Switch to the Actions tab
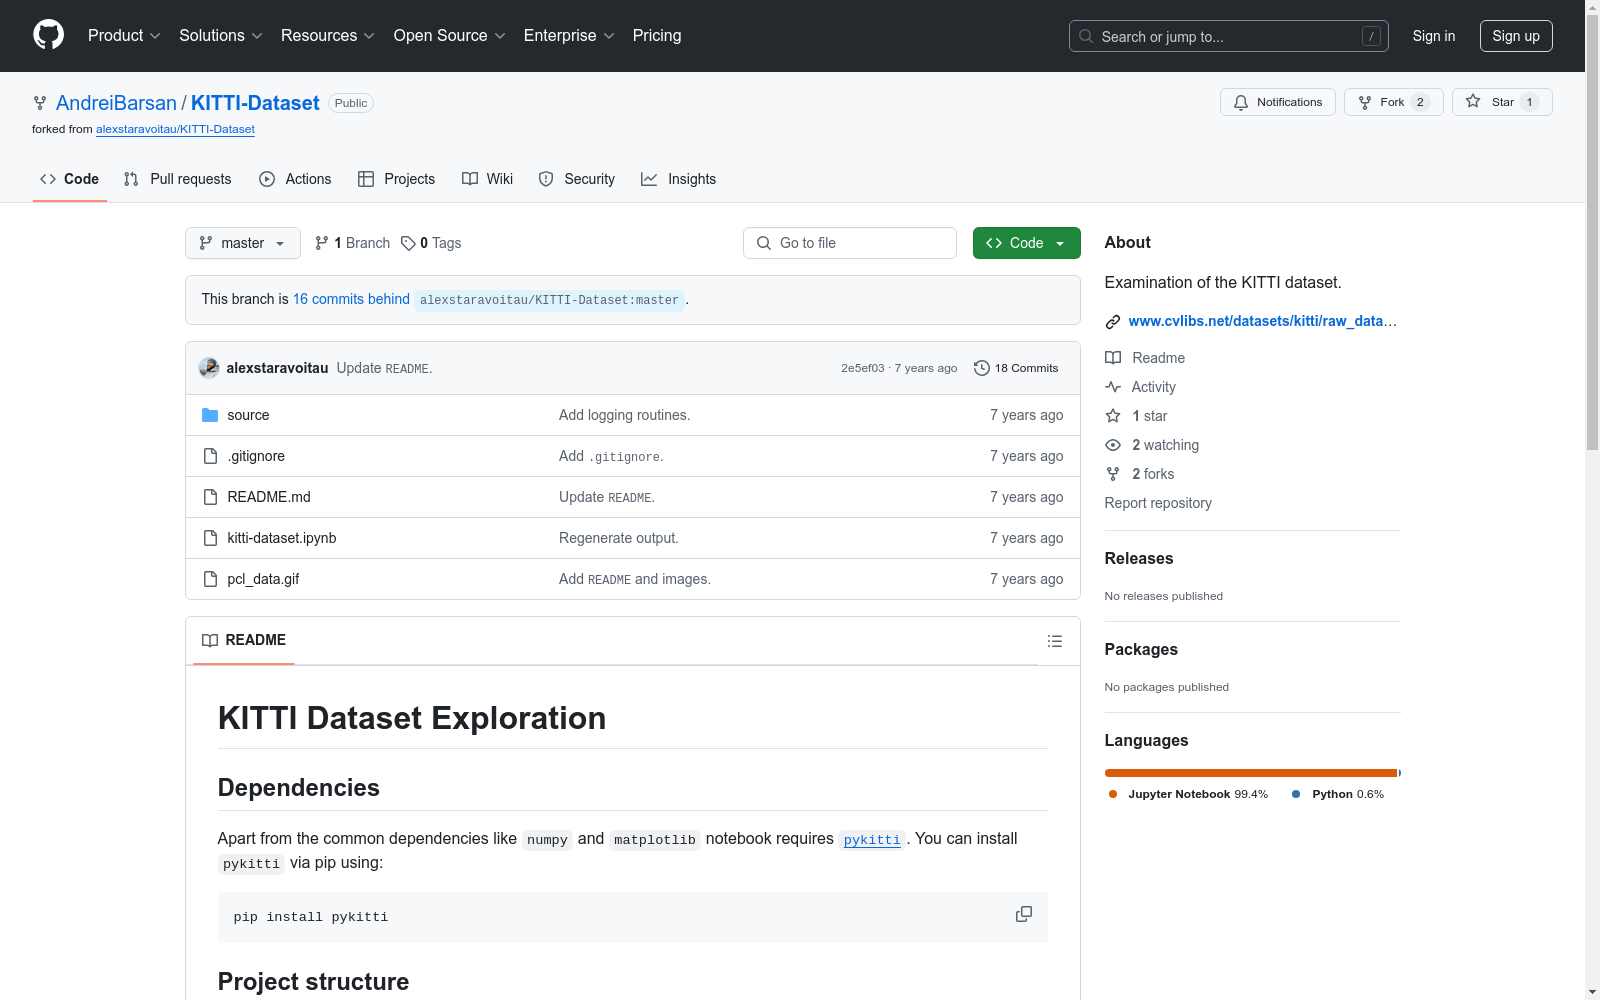The width and height of the screenshot is (1600, 1000). pyautogui.click(x=295, y=179)
